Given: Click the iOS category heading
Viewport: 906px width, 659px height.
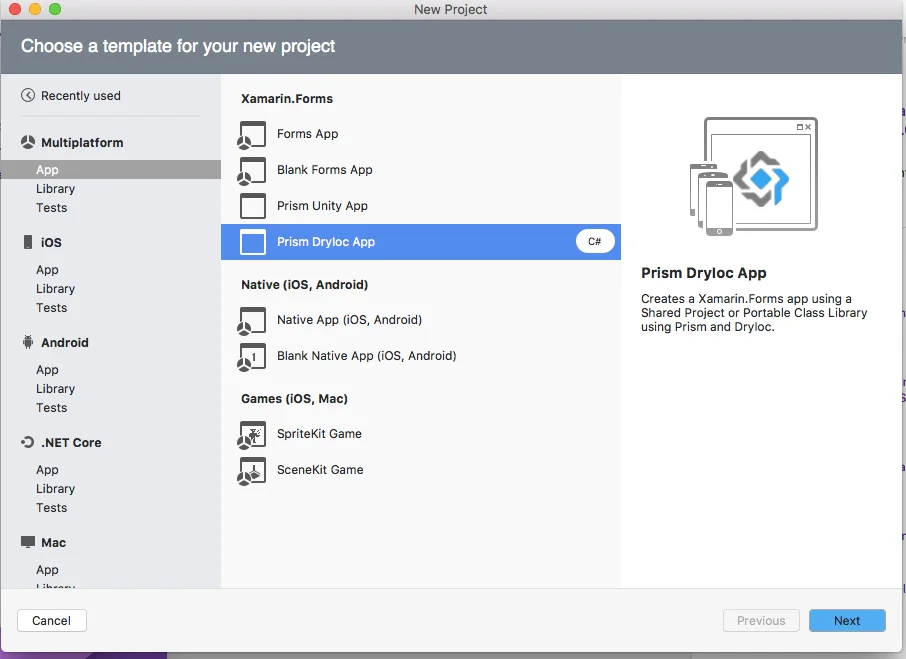Looking at the screenshot, I should click(51, 243).
